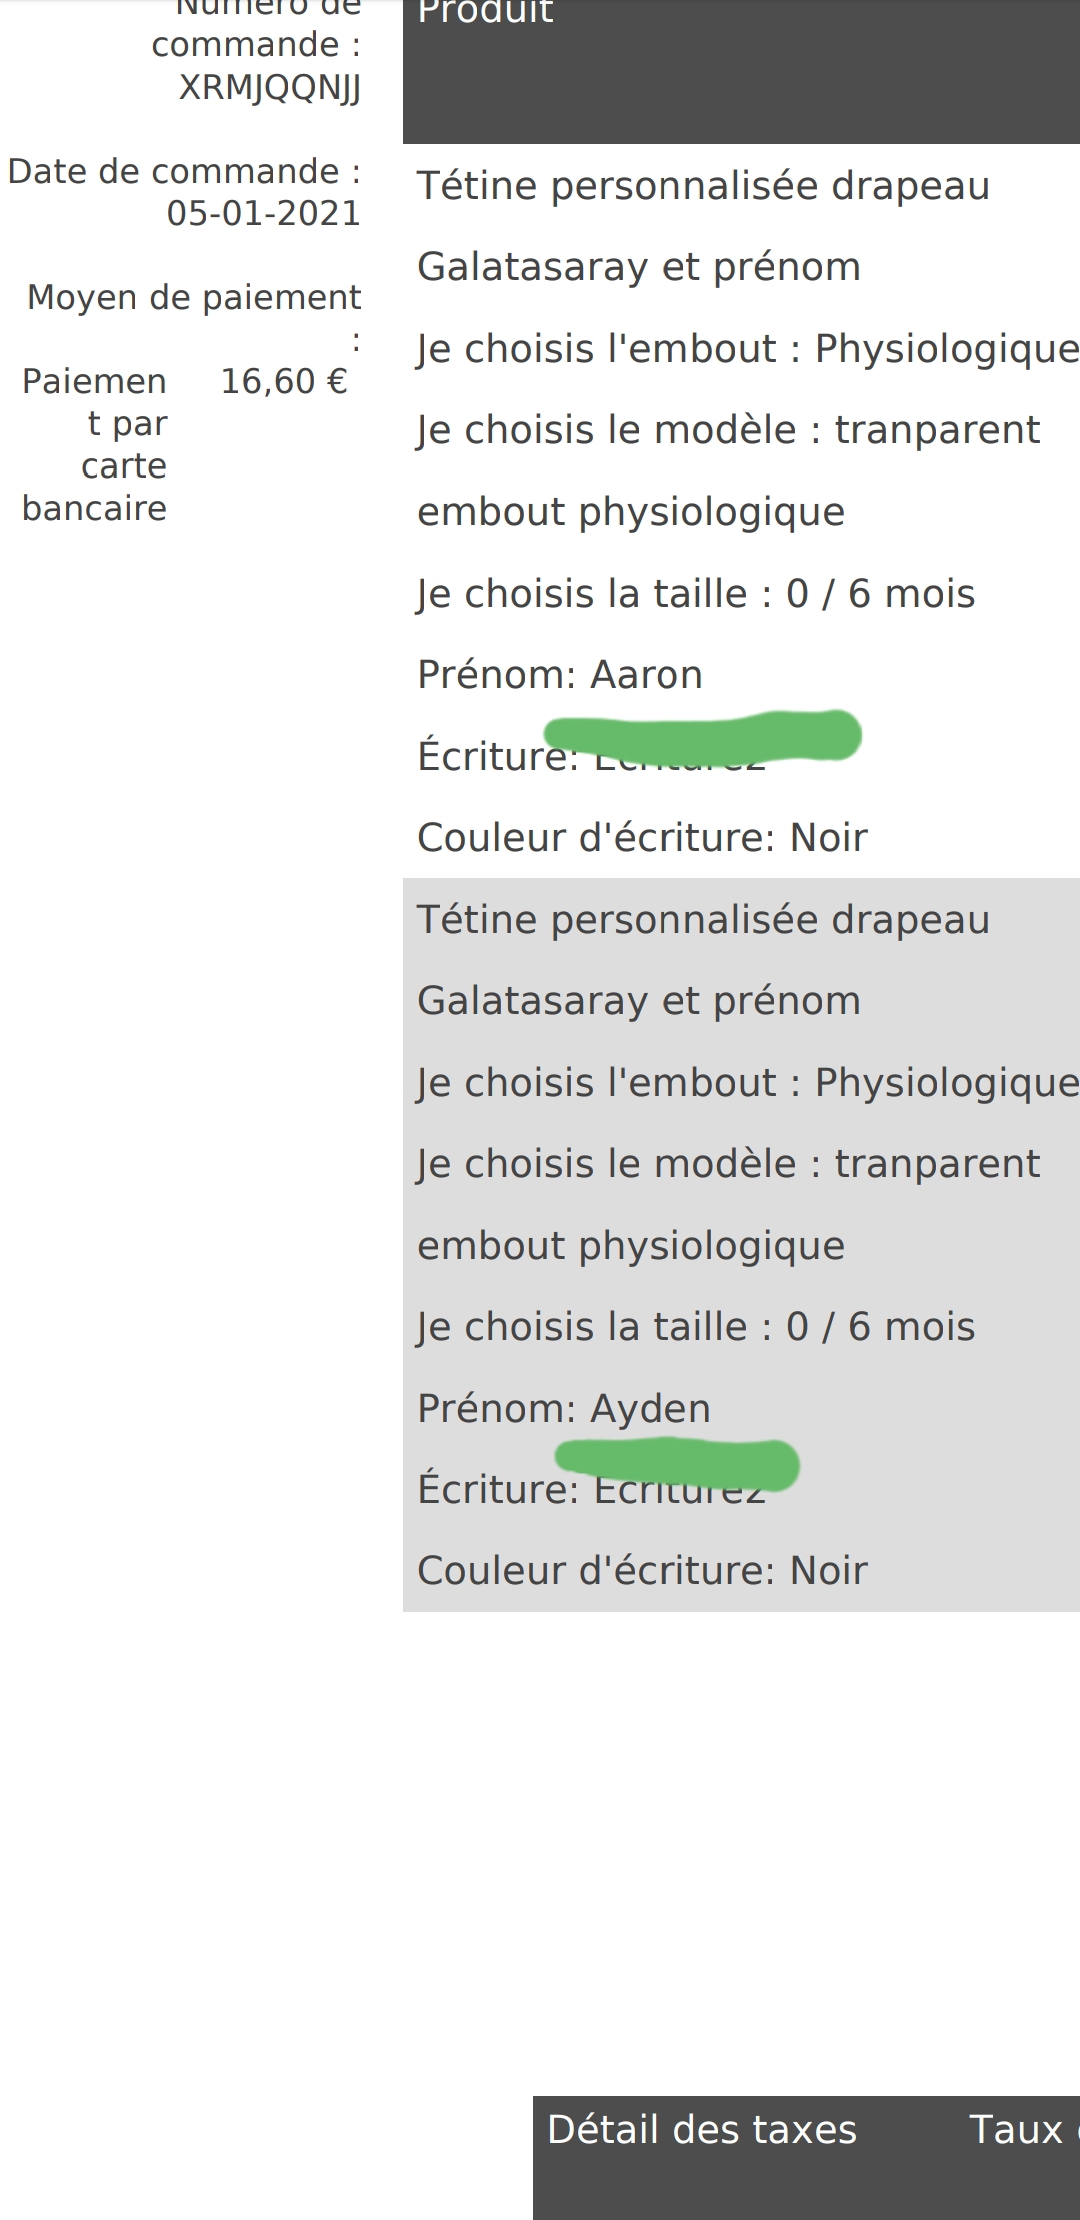1080x2220 pixels.
Task: Click the "Détail des taxes" header
Action: [702, 2129]
